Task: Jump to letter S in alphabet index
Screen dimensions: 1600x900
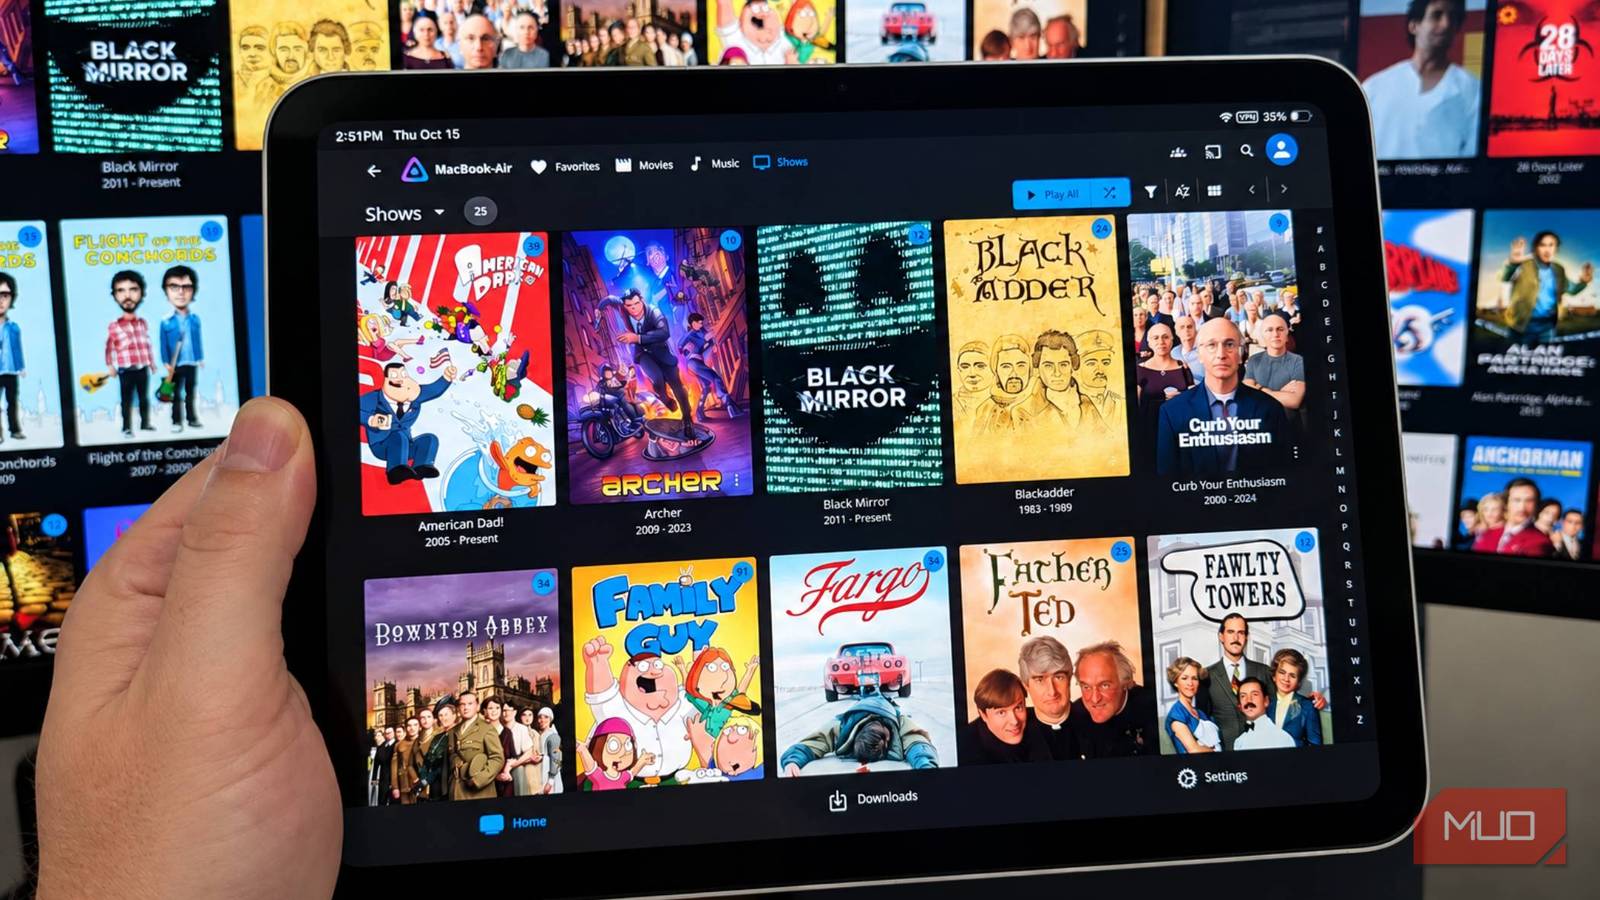Action: pos(1348,584)
